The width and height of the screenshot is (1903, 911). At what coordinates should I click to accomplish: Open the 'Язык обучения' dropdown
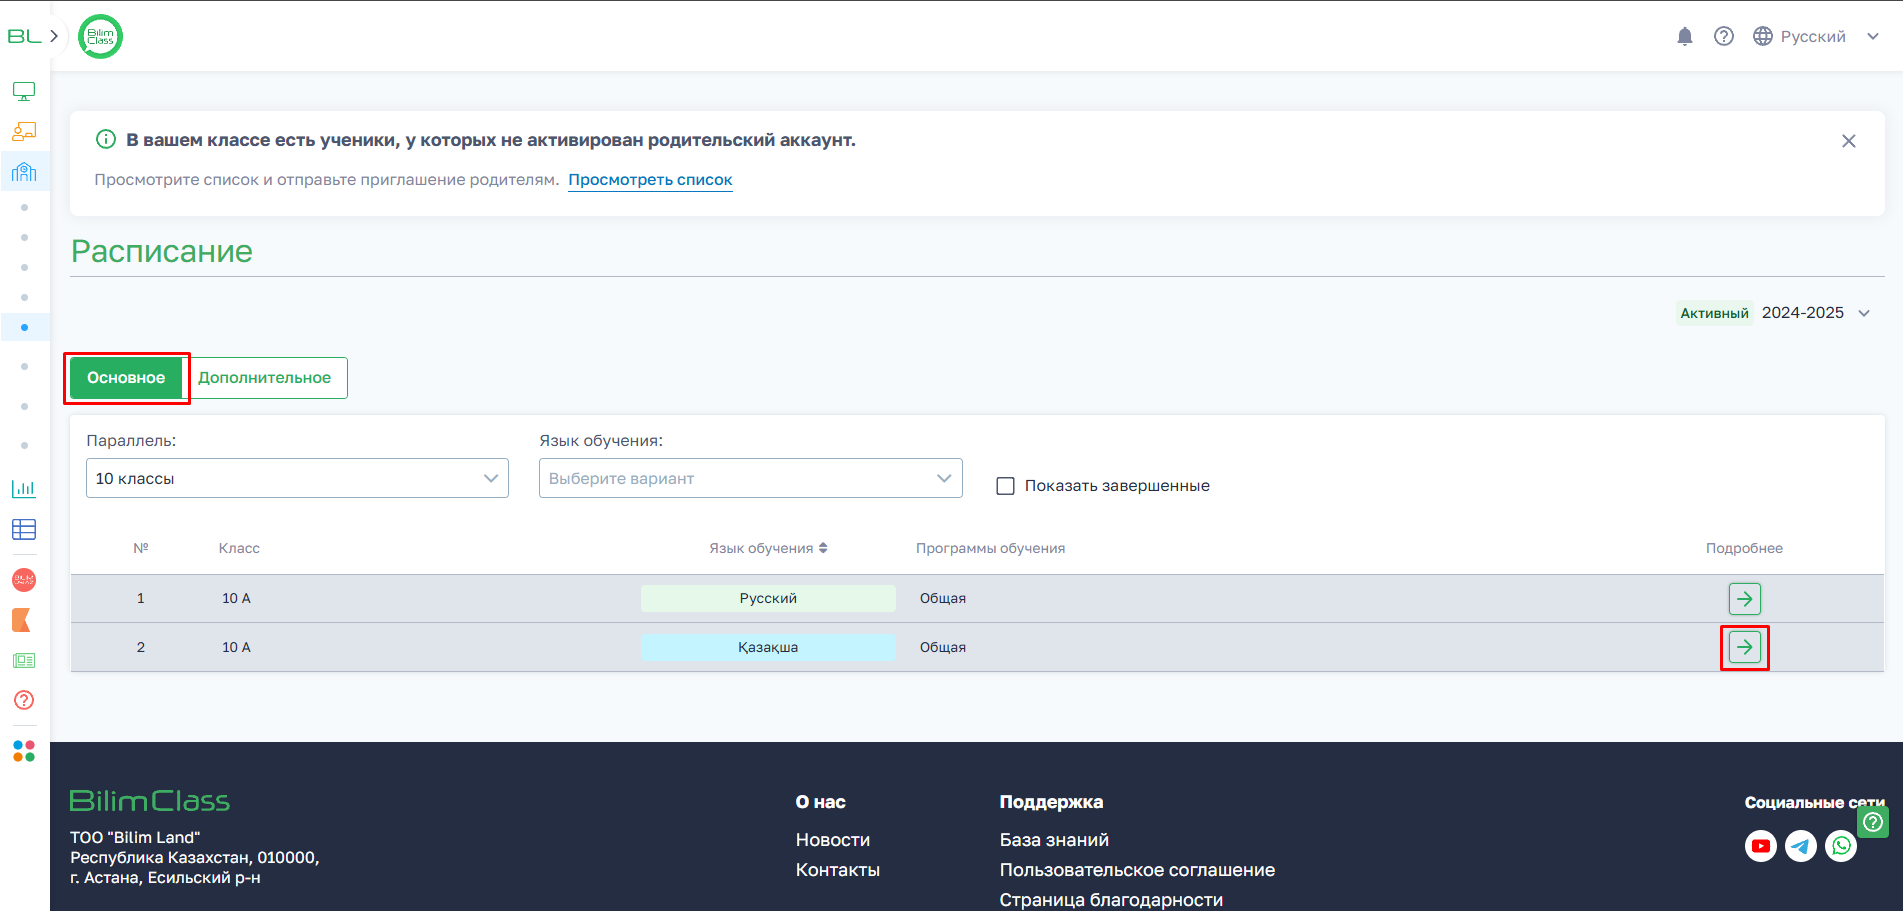[x=750, y=478]
